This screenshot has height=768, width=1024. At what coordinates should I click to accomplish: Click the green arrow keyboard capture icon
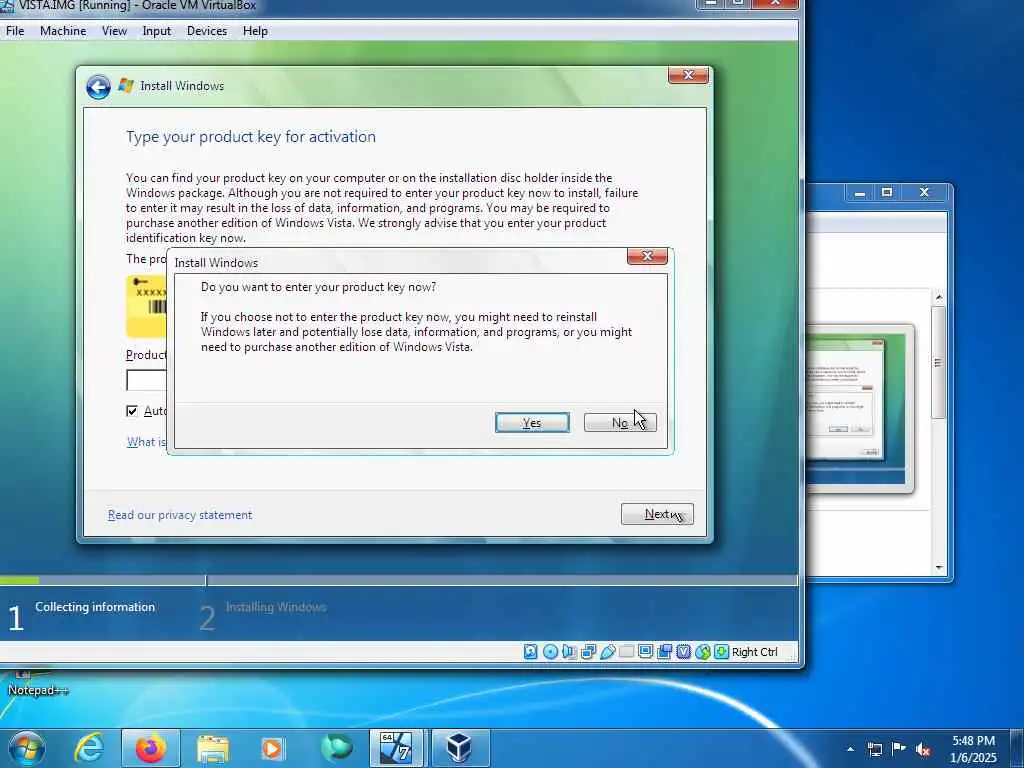coord(721,652)
